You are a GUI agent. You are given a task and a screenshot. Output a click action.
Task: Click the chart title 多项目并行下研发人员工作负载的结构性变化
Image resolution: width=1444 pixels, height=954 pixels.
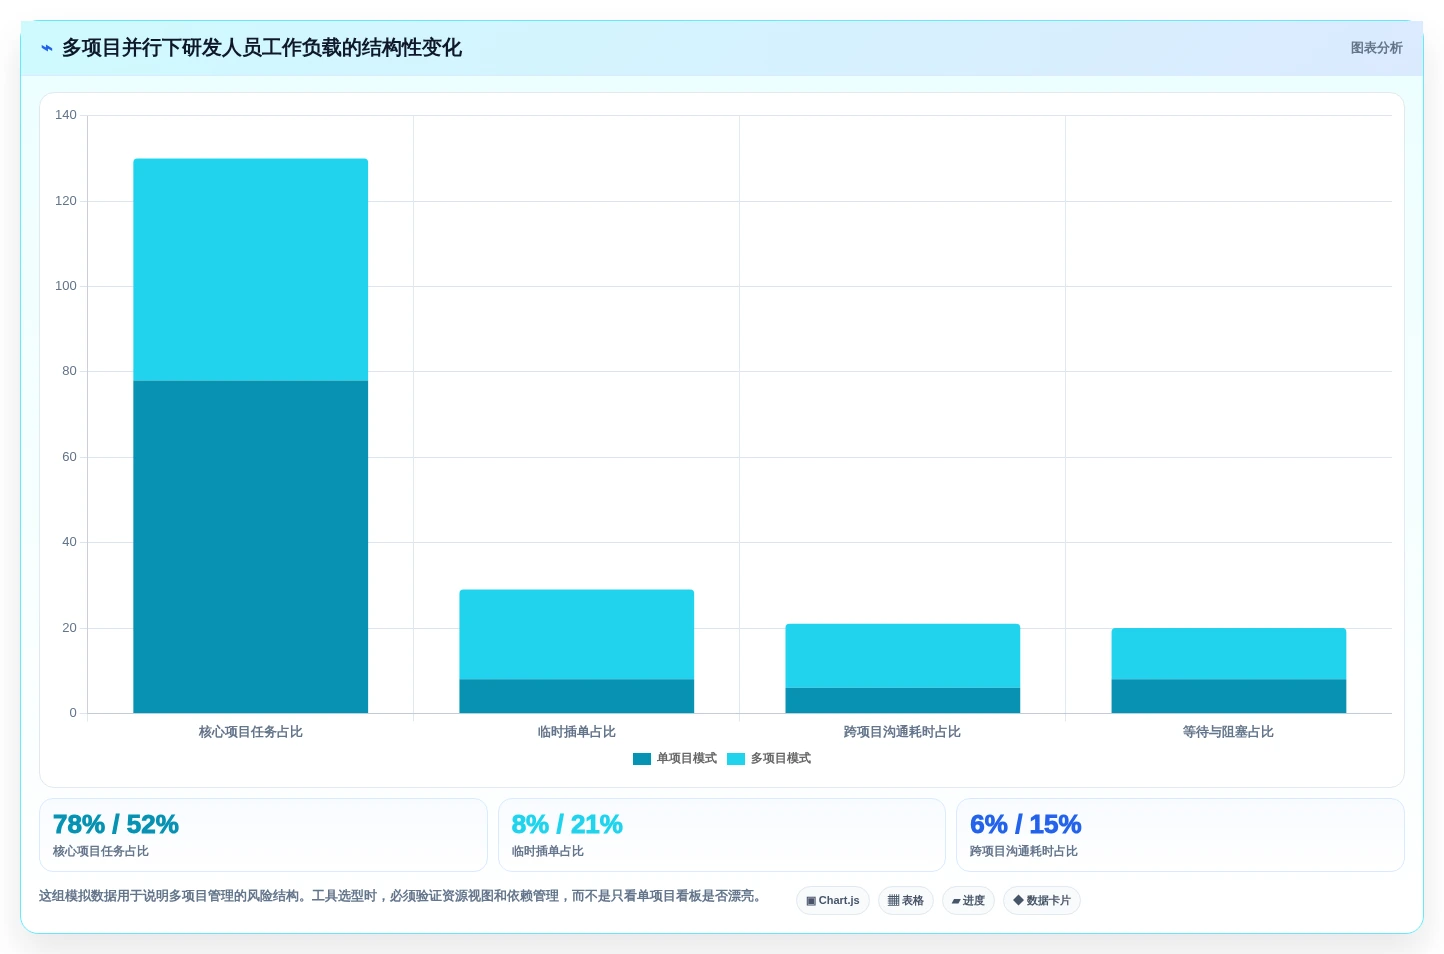[x=262, y=48]
